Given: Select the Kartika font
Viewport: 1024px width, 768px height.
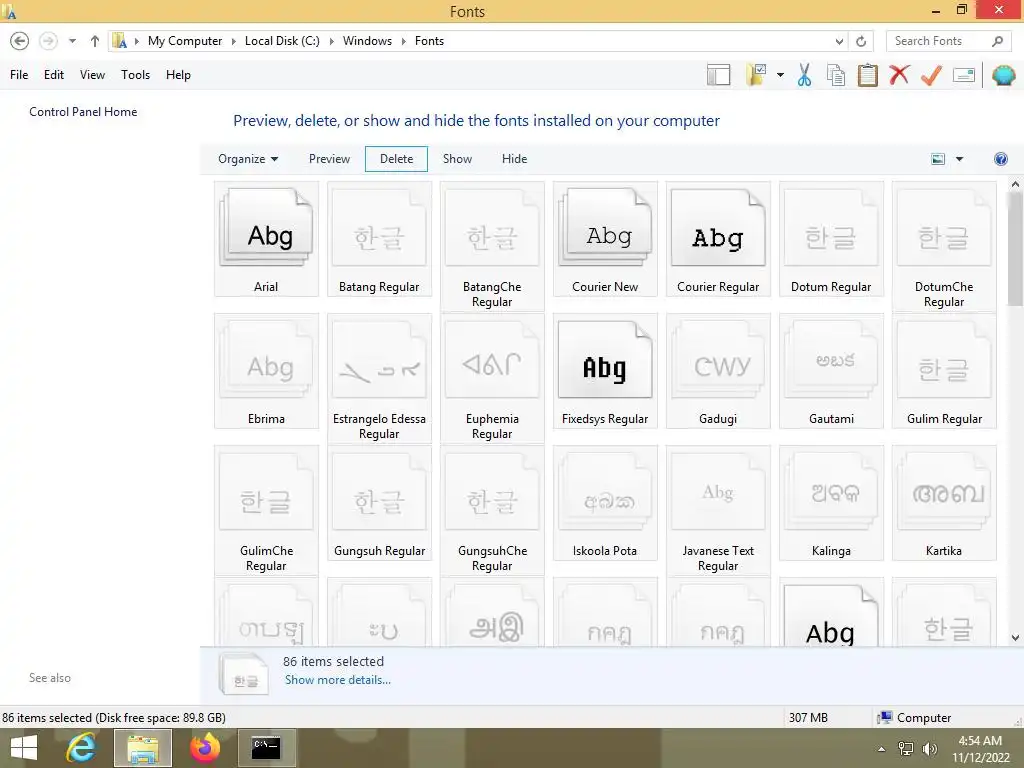Looking at the screenshot, I should [944, 503].
